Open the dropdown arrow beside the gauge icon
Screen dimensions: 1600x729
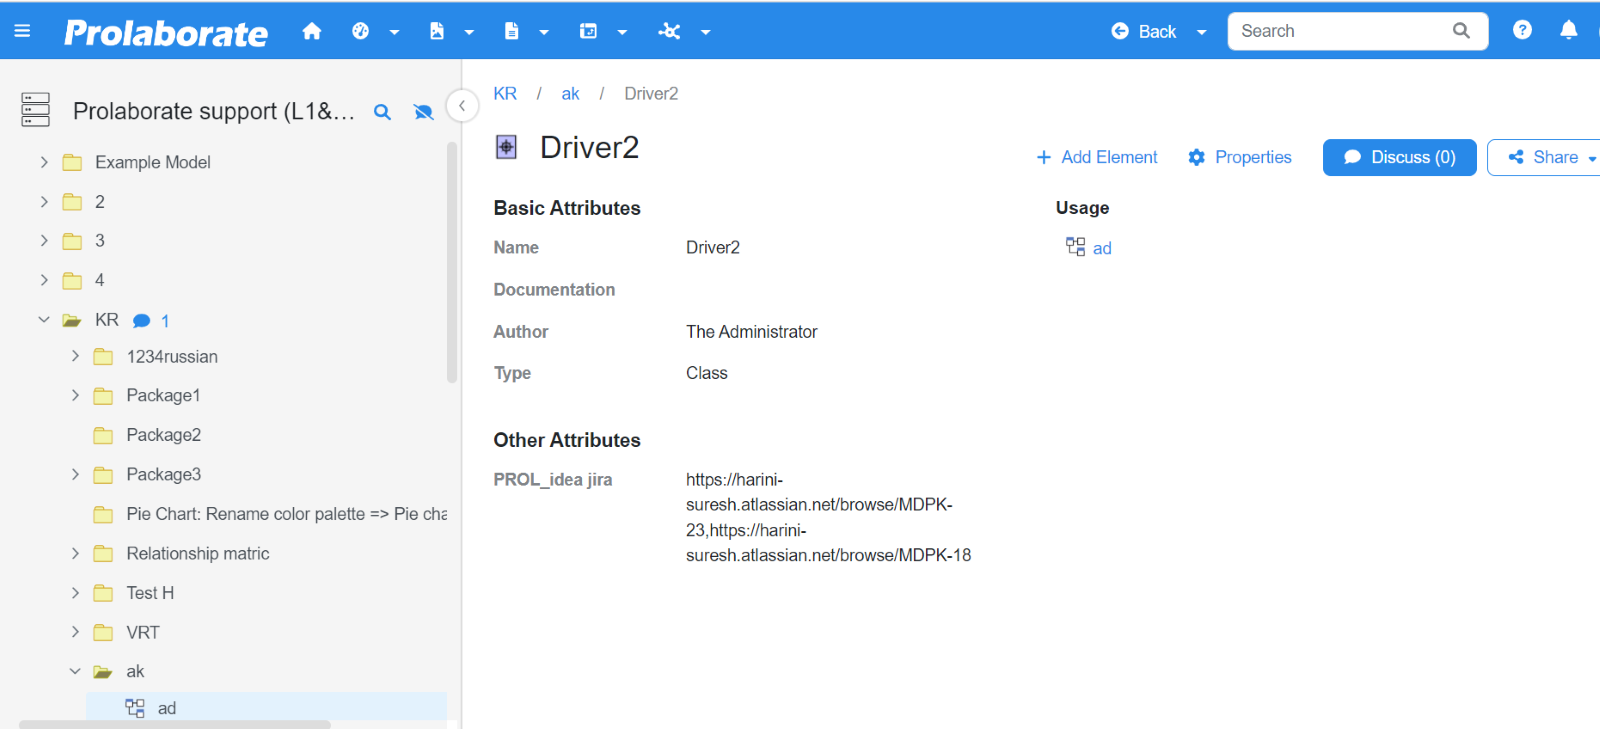(395, 32)
